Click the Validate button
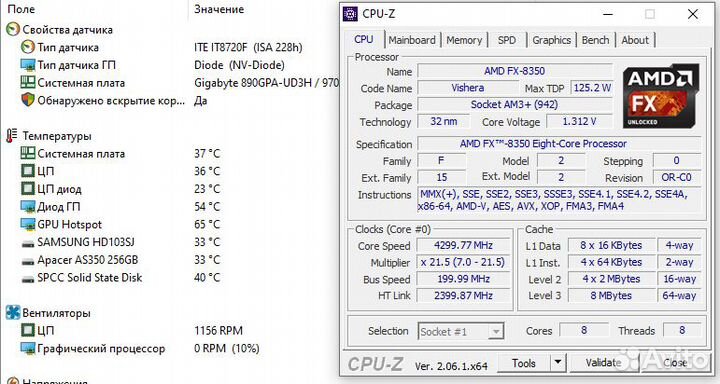The image size is (720, 384). (x=603, y=363)
